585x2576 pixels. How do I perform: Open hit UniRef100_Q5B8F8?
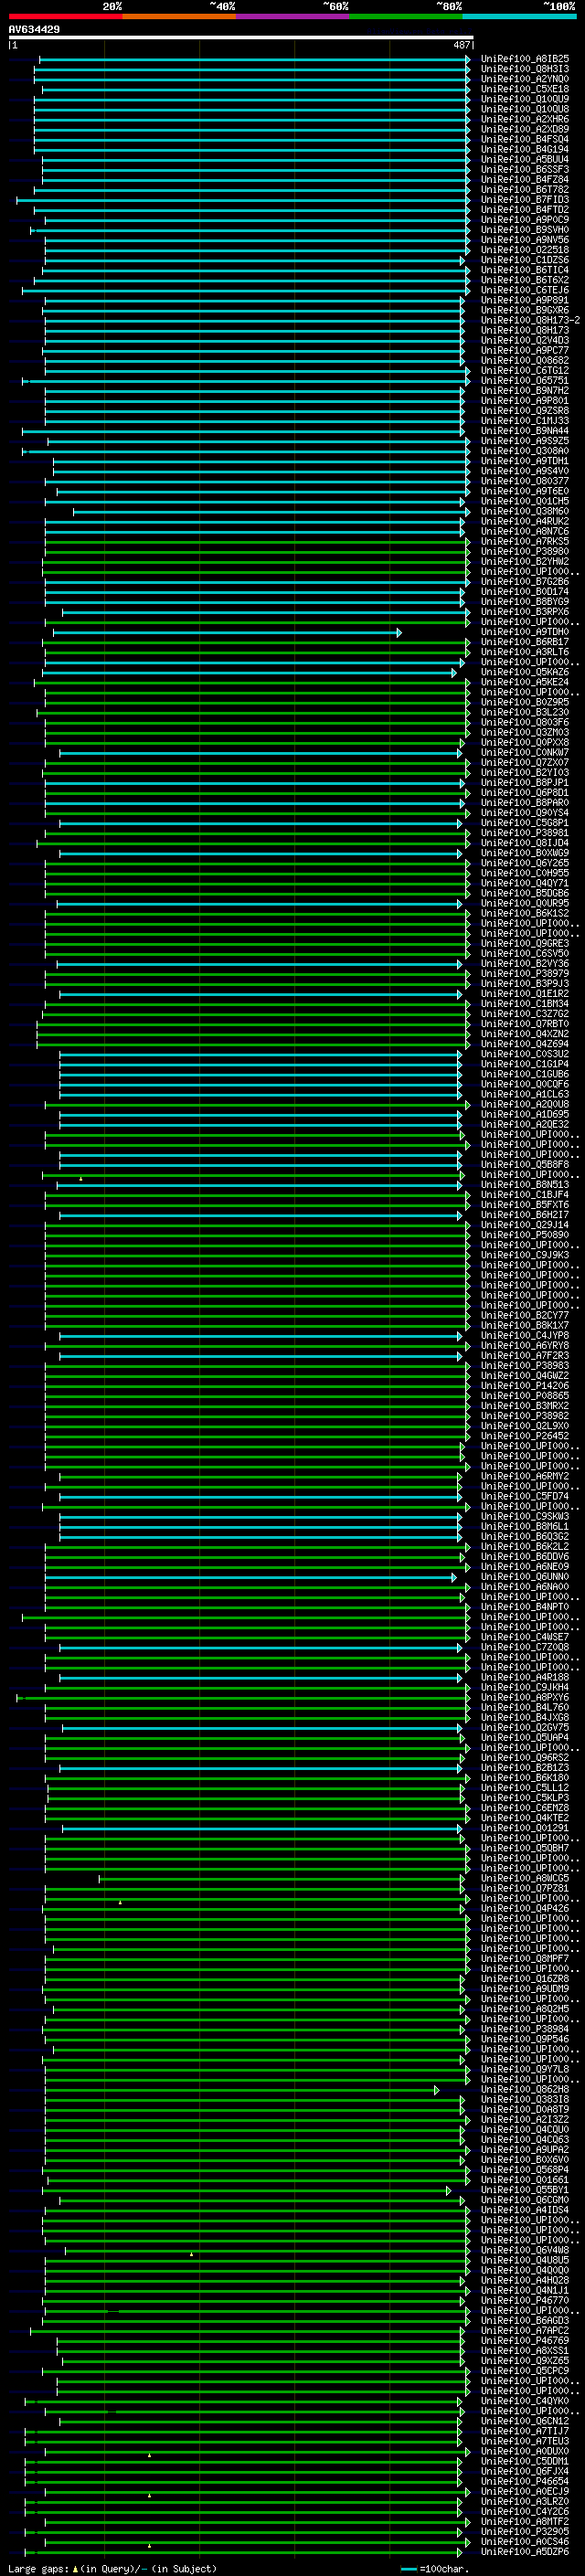[x=525, y=1165]
